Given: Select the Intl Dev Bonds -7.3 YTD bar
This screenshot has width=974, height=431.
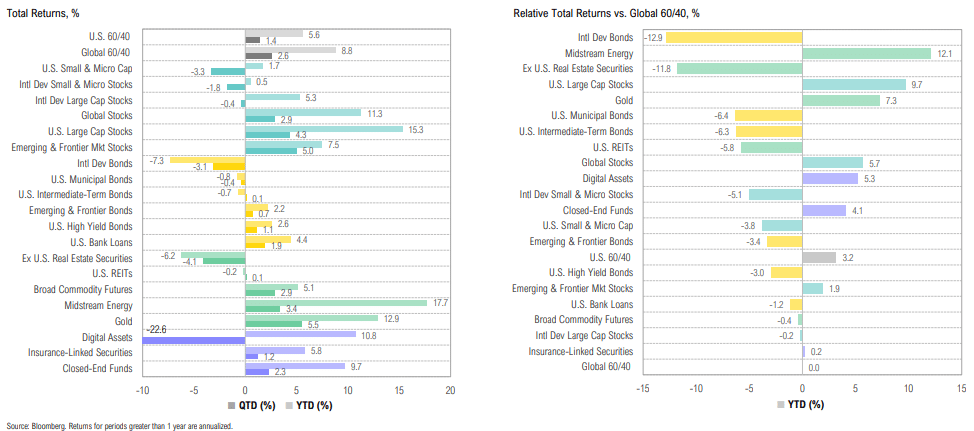Looking at the screenshot, I should (x=208, y=160).
